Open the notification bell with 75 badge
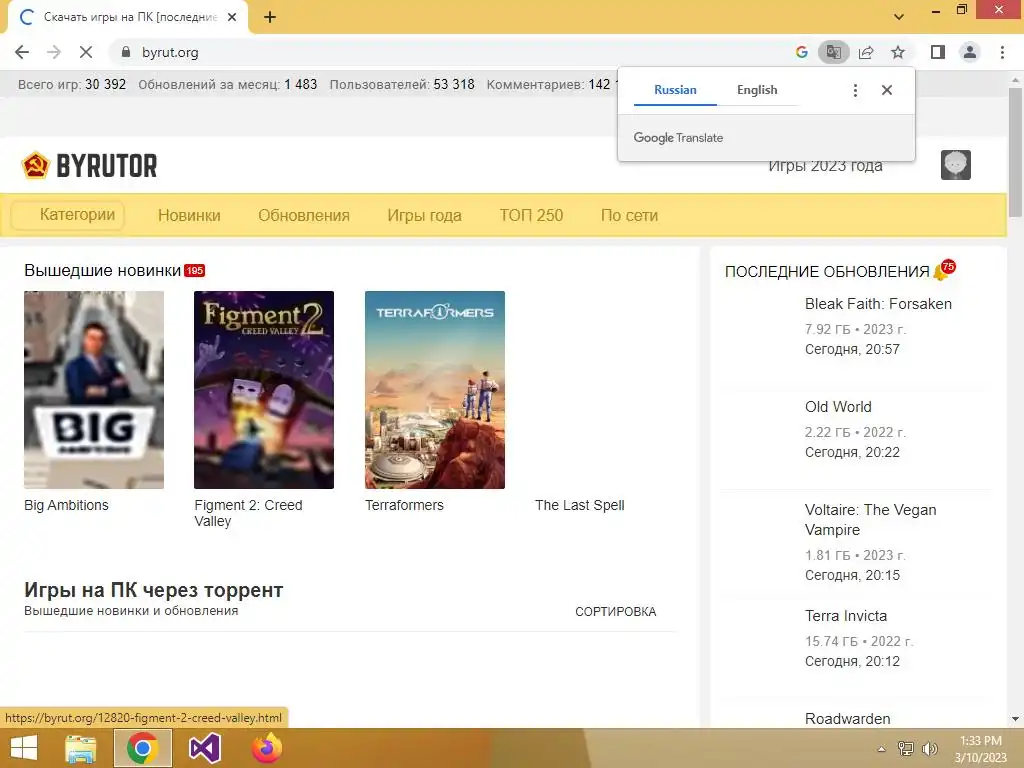The image size is (1024, 768). point(944,269)
